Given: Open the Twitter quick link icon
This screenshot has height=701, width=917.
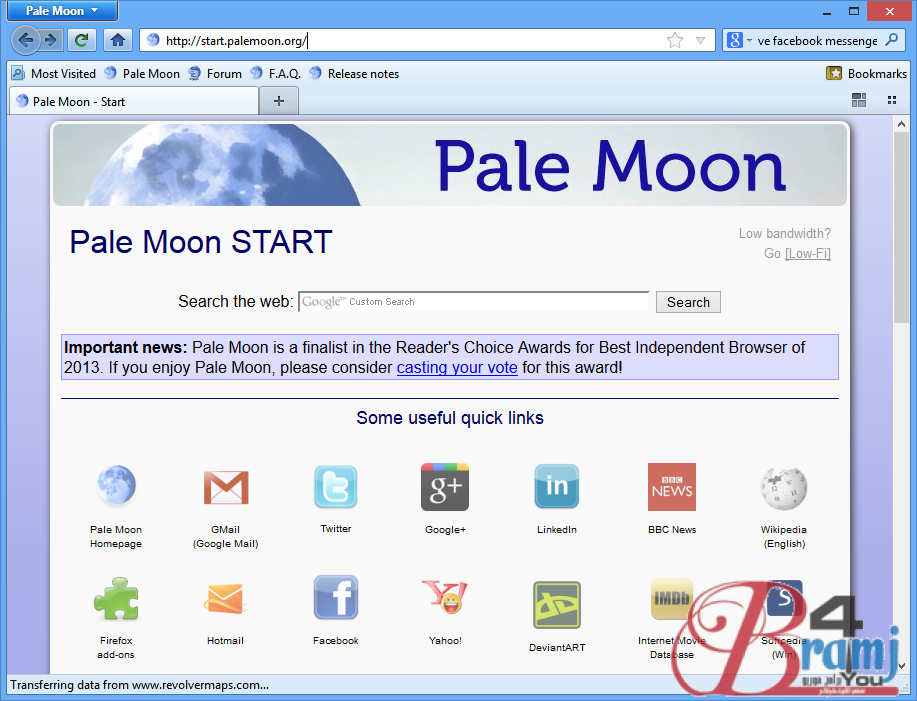Looking at the screenshot, I should click(x=335, y=487).
